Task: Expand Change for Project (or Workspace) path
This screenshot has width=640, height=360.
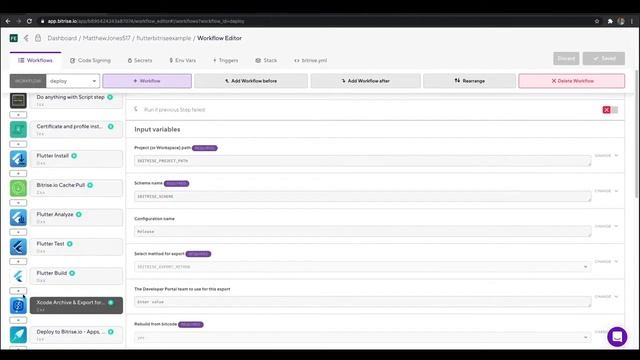Action: [606, 156]
